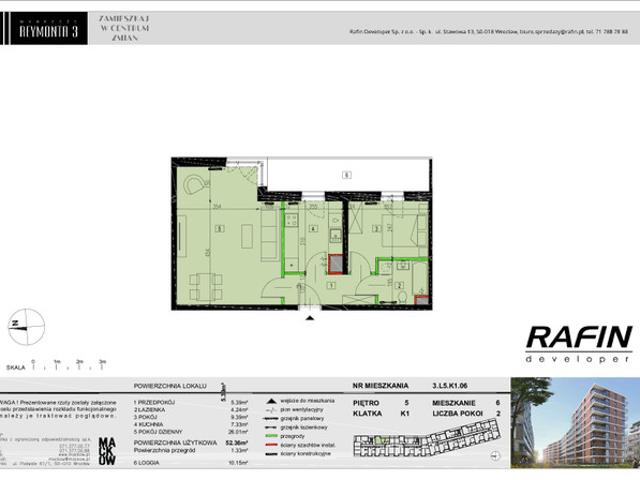Click the red shaft walls legend swatch

[271, 445]
